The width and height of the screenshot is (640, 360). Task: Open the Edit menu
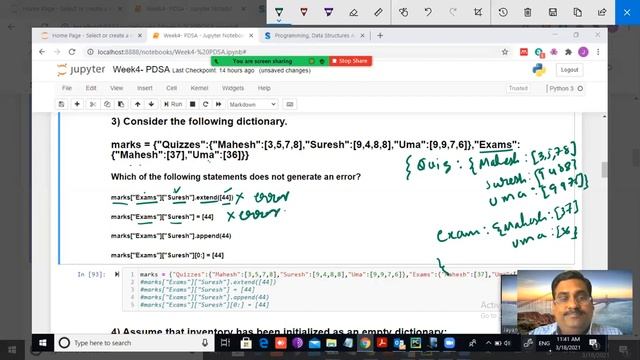(91, 88)
